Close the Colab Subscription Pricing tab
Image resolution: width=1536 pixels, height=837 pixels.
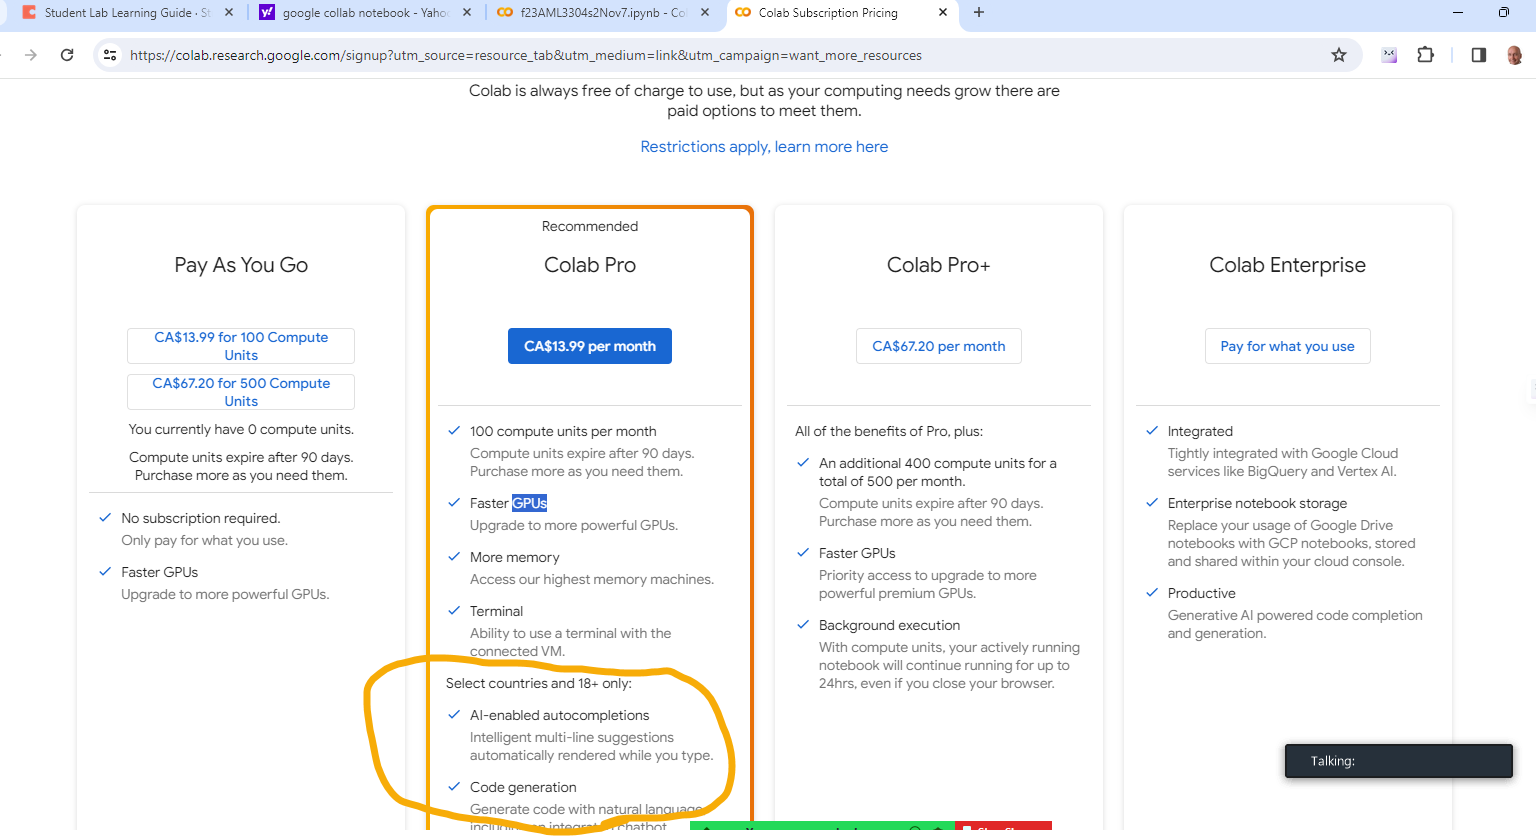tap(943, 12)
